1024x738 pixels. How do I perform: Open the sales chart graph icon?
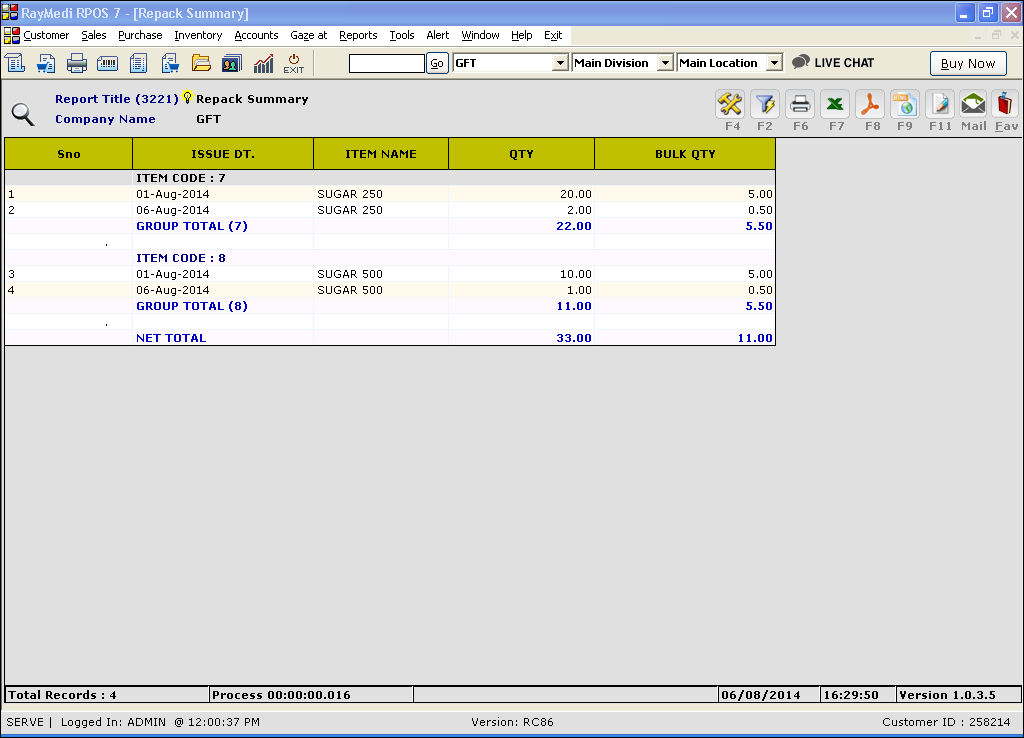coord(263,64)
